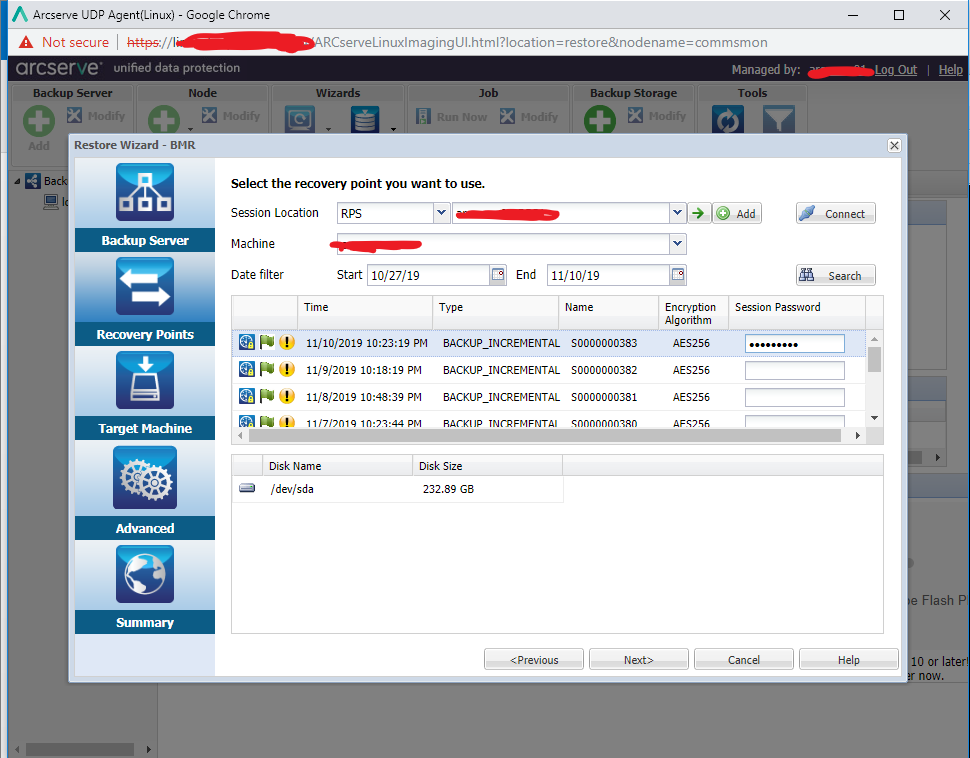Sort by the Type column header

click(496, 312)
